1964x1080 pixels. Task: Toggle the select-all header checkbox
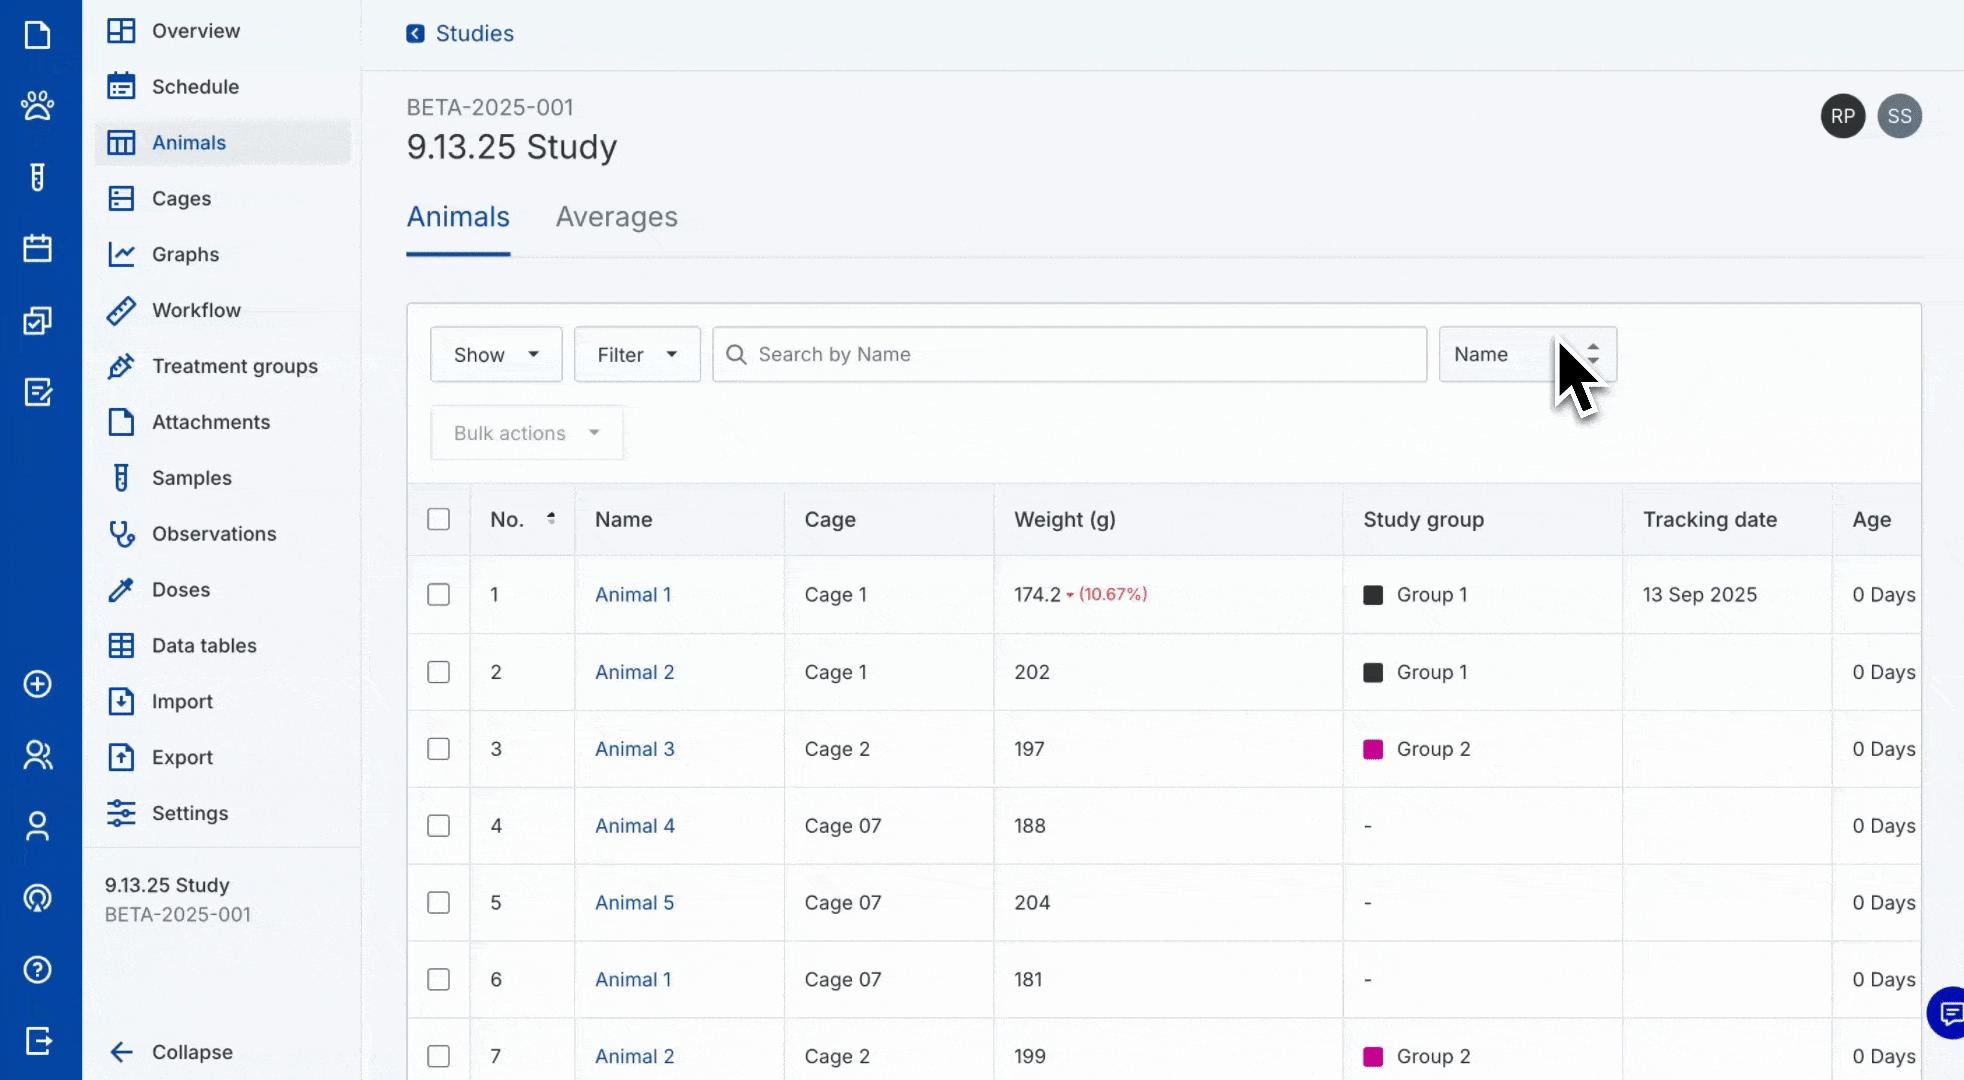click(x=438, y=519)
